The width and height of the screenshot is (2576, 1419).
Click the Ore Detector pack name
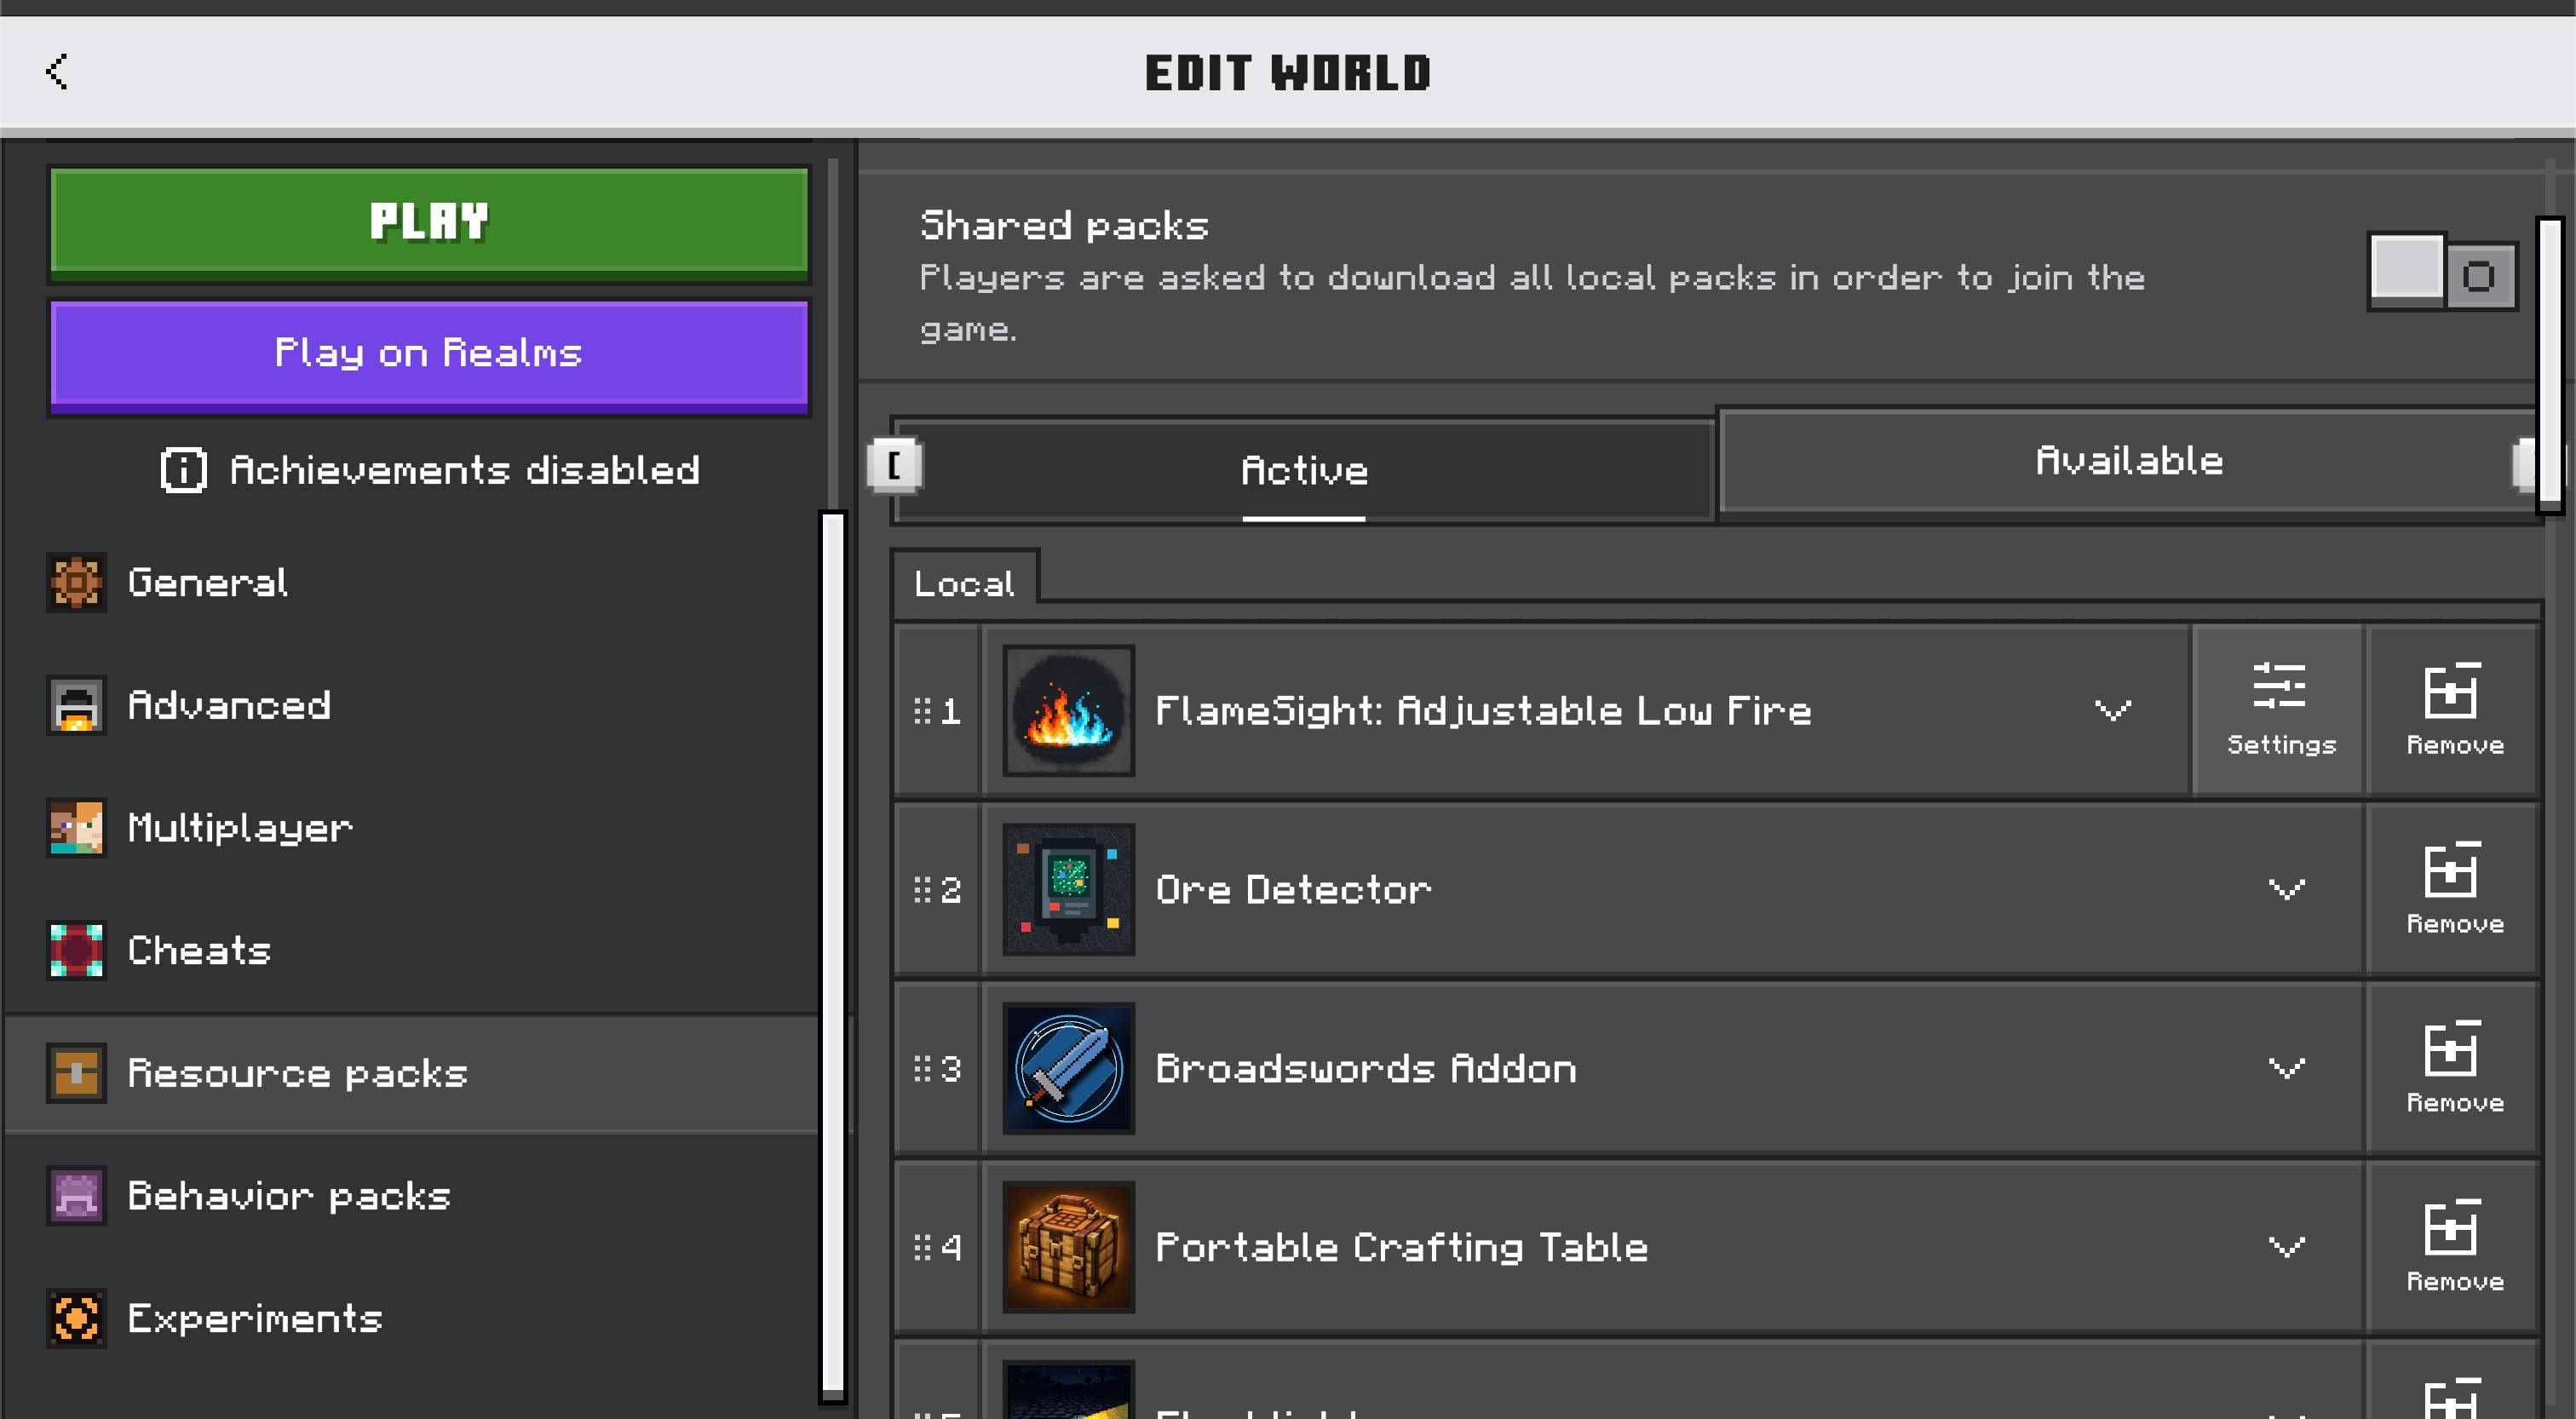pyautogui.click(x=1293, y=889)
